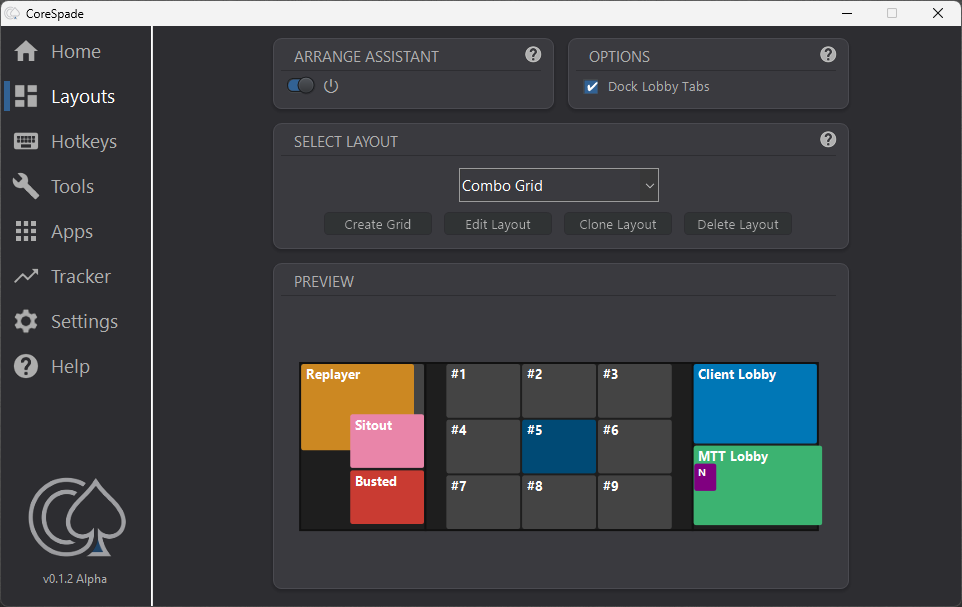Open the Tools section label

coord(72,187)
